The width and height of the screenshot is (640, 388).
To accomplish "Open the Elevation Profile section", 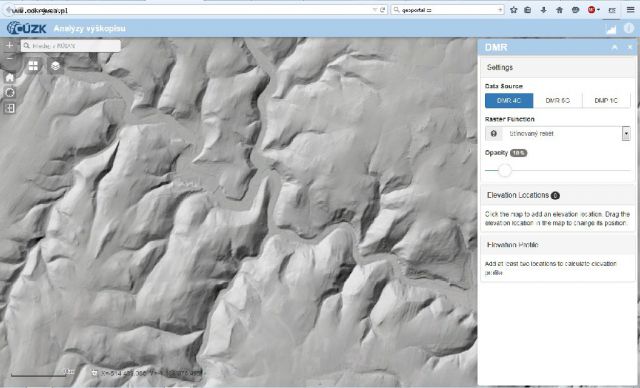I will point(558,245).
